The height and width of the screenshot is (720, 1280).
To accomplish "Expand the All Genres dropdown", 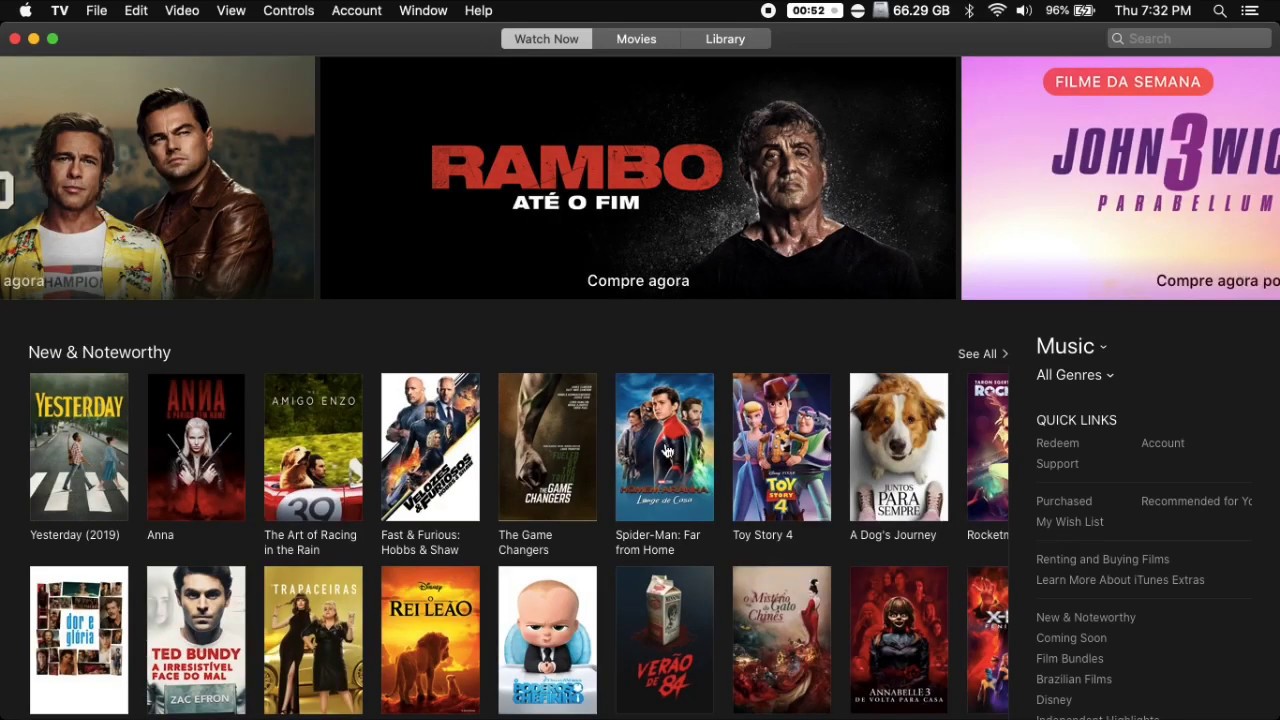I will (x=1075, y=375).
